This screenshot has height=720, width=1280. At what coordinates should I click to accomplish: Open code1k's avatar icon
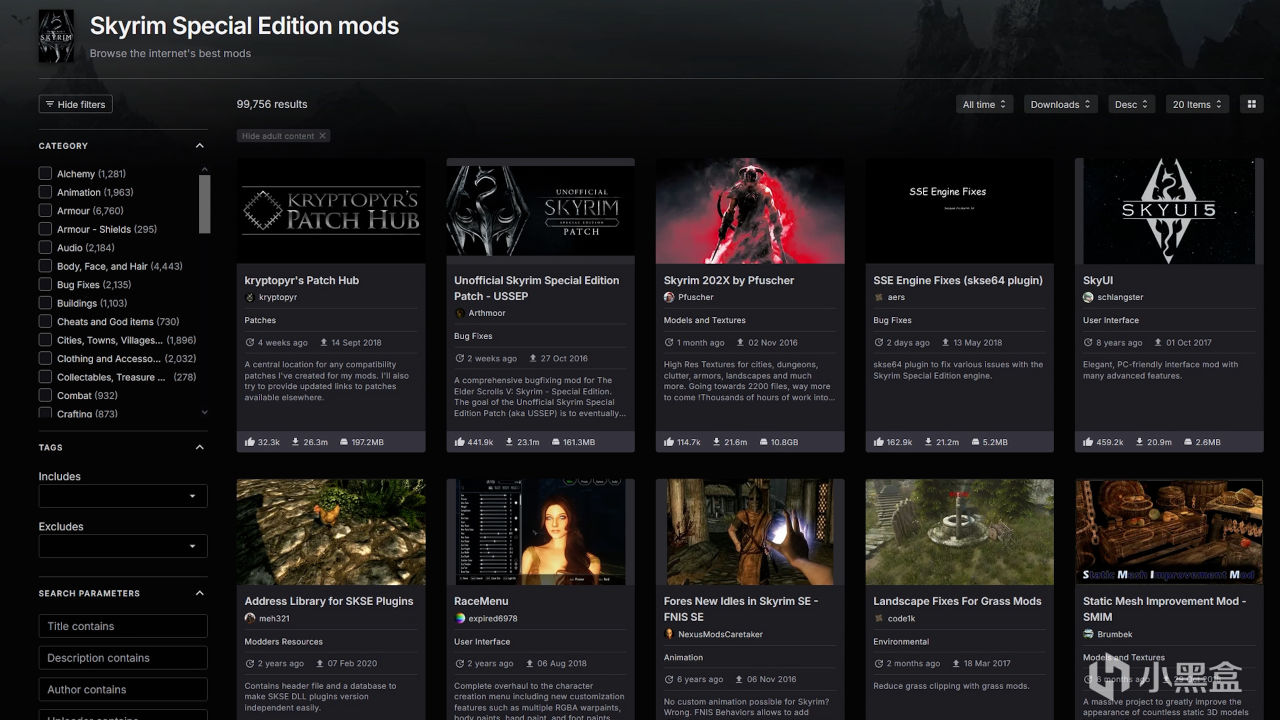tap(879, 618)
